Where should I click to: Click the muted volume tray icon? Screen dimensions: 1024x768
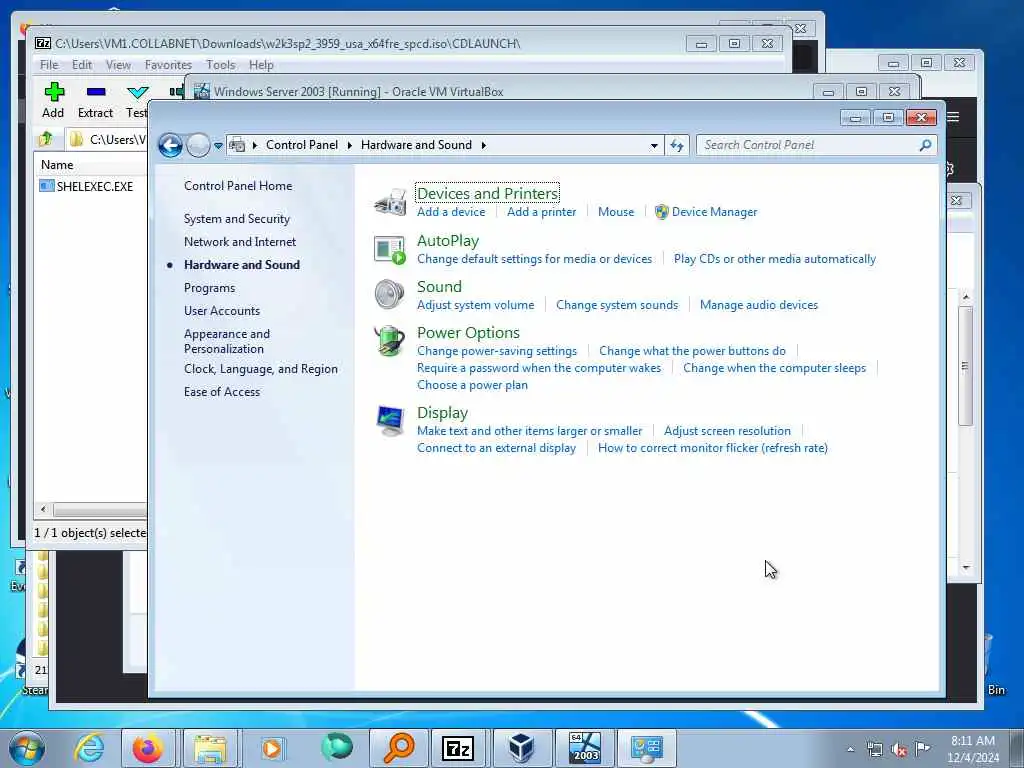point(899,749)
